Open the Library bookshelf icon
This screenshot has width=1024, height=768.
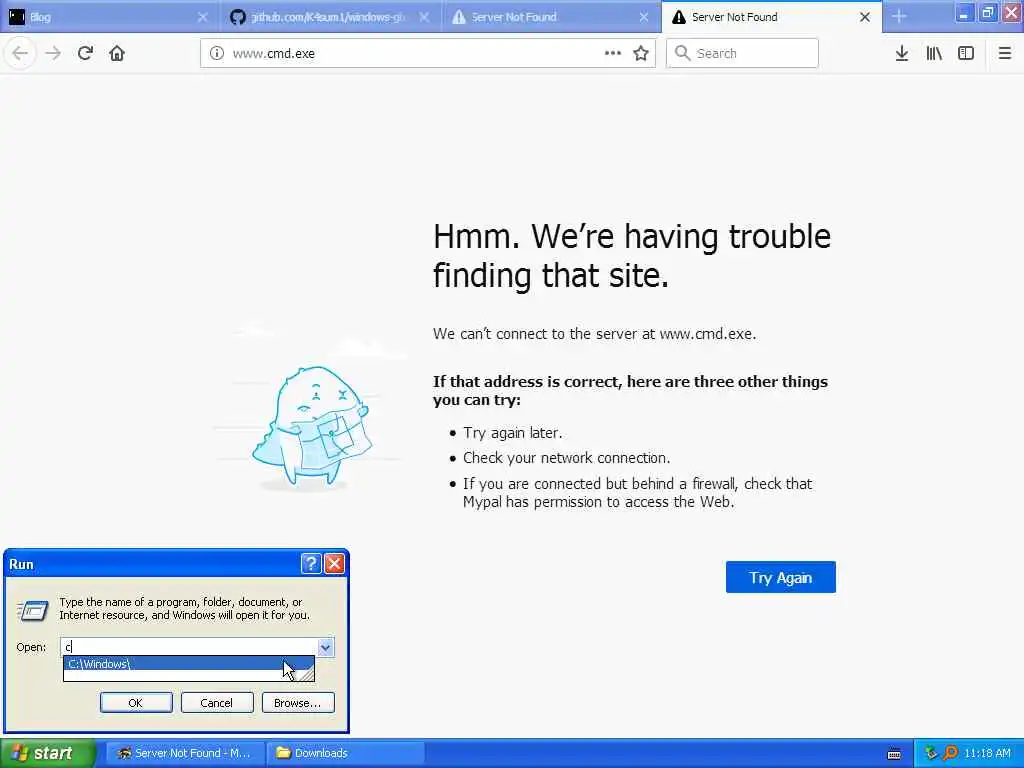934,53
